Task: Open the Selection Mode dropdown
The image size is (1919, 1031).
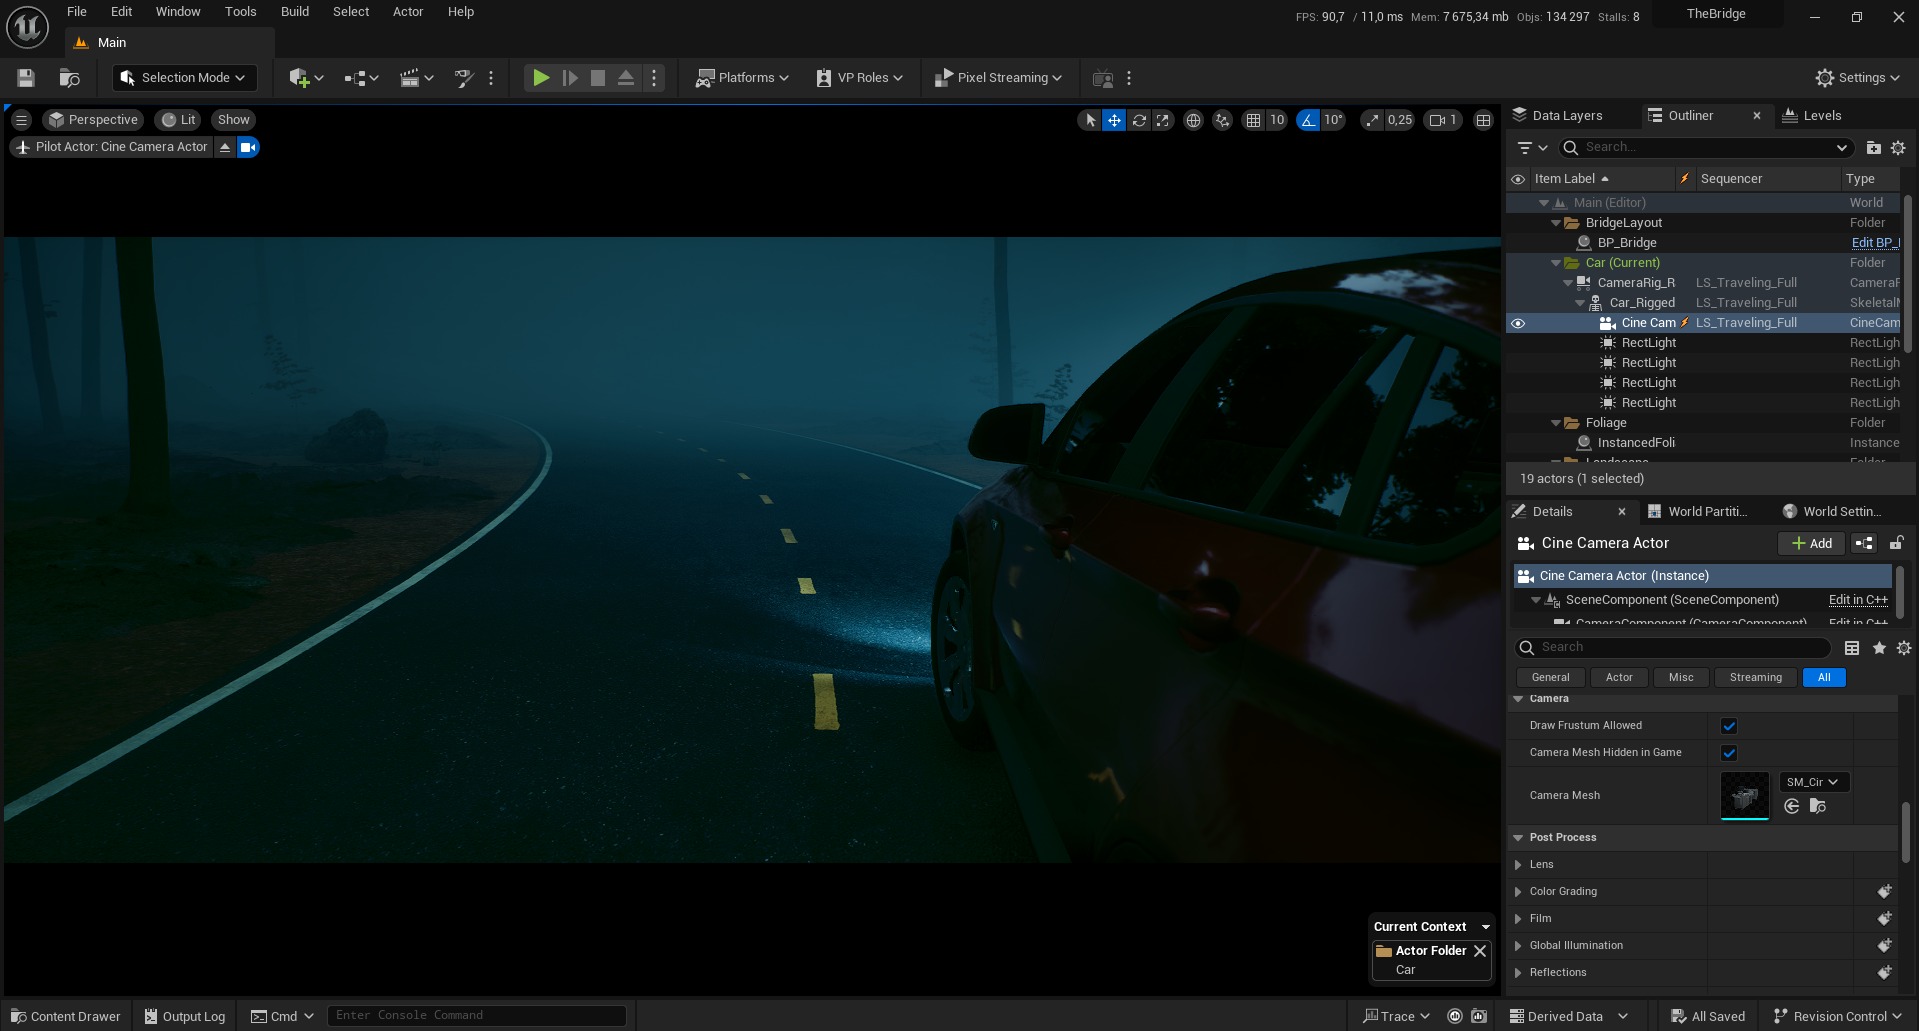Action: pyautogui.click(x=184, y=78)
